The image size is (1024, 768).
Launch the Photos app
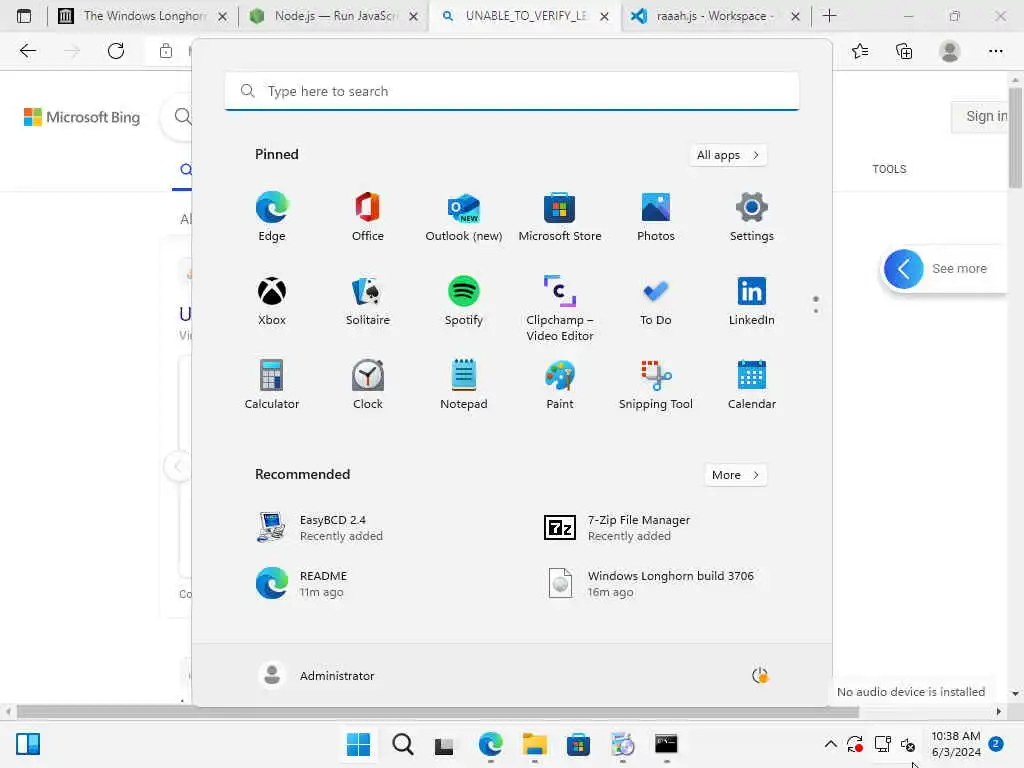[656, 217]
